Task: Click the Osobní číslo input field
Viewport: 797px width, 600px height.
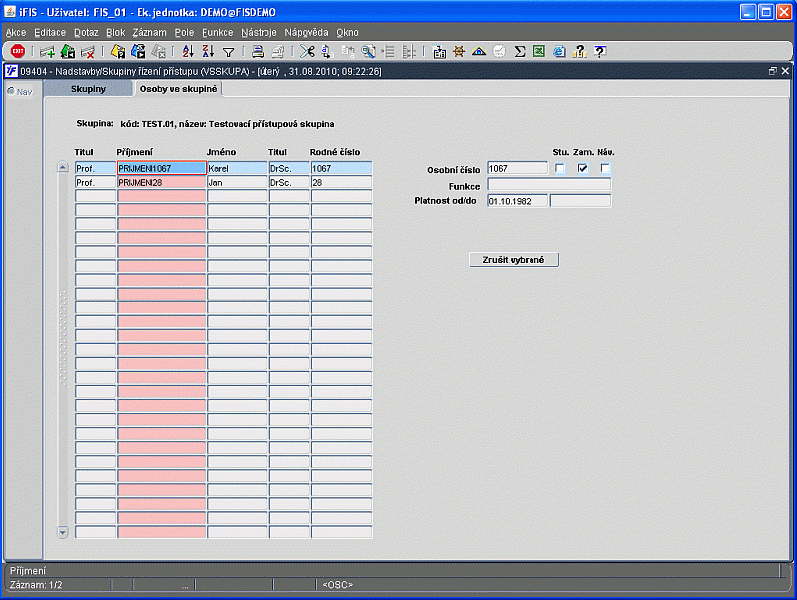Action: click(517, 169)
